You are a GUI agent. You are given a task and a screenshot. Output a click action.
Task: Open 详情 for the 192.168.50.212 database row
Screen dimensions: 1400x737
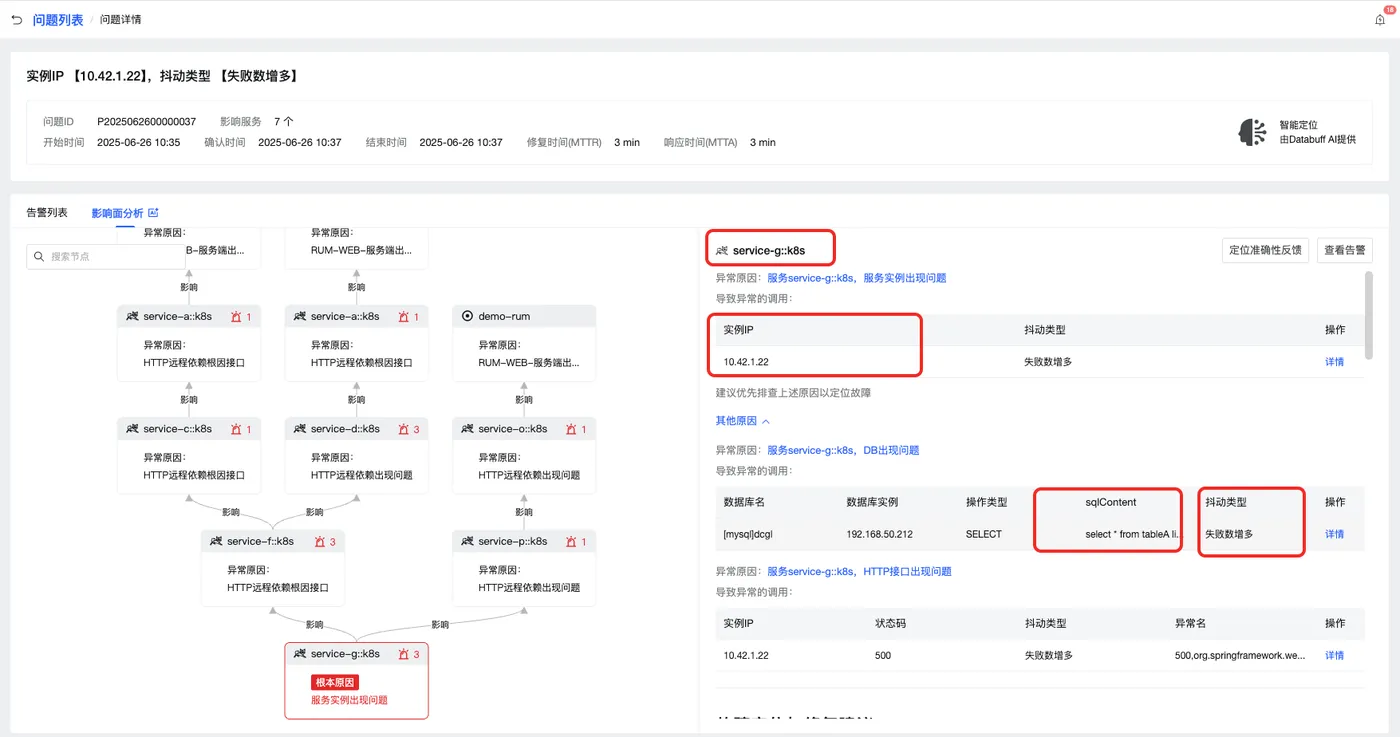point(1334,534)
